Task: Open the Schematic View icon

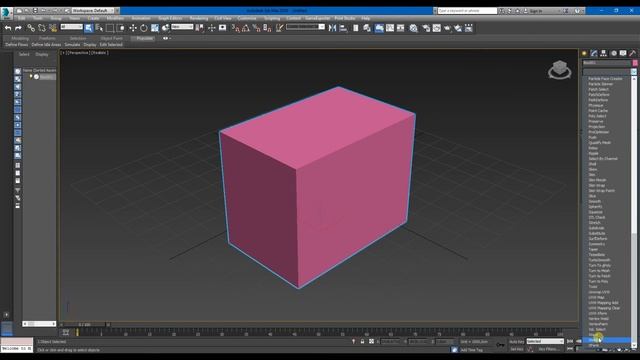Action: tap(400, 28)
